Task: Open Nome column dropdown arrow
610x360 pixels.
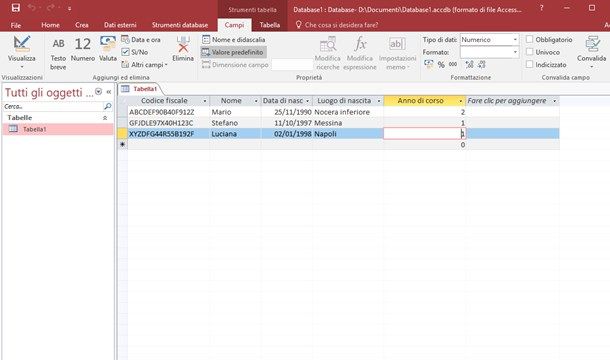Action: [x=256, y=101]
